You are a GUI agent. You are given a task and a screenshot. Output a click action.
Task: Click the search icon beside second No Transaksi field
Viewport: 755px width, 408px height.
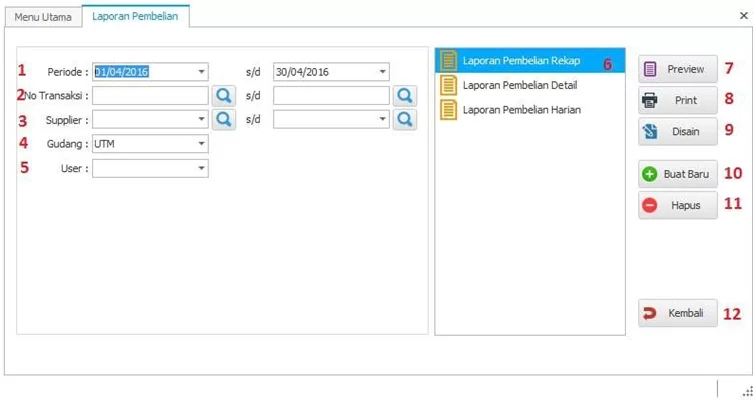pos(404,96)
